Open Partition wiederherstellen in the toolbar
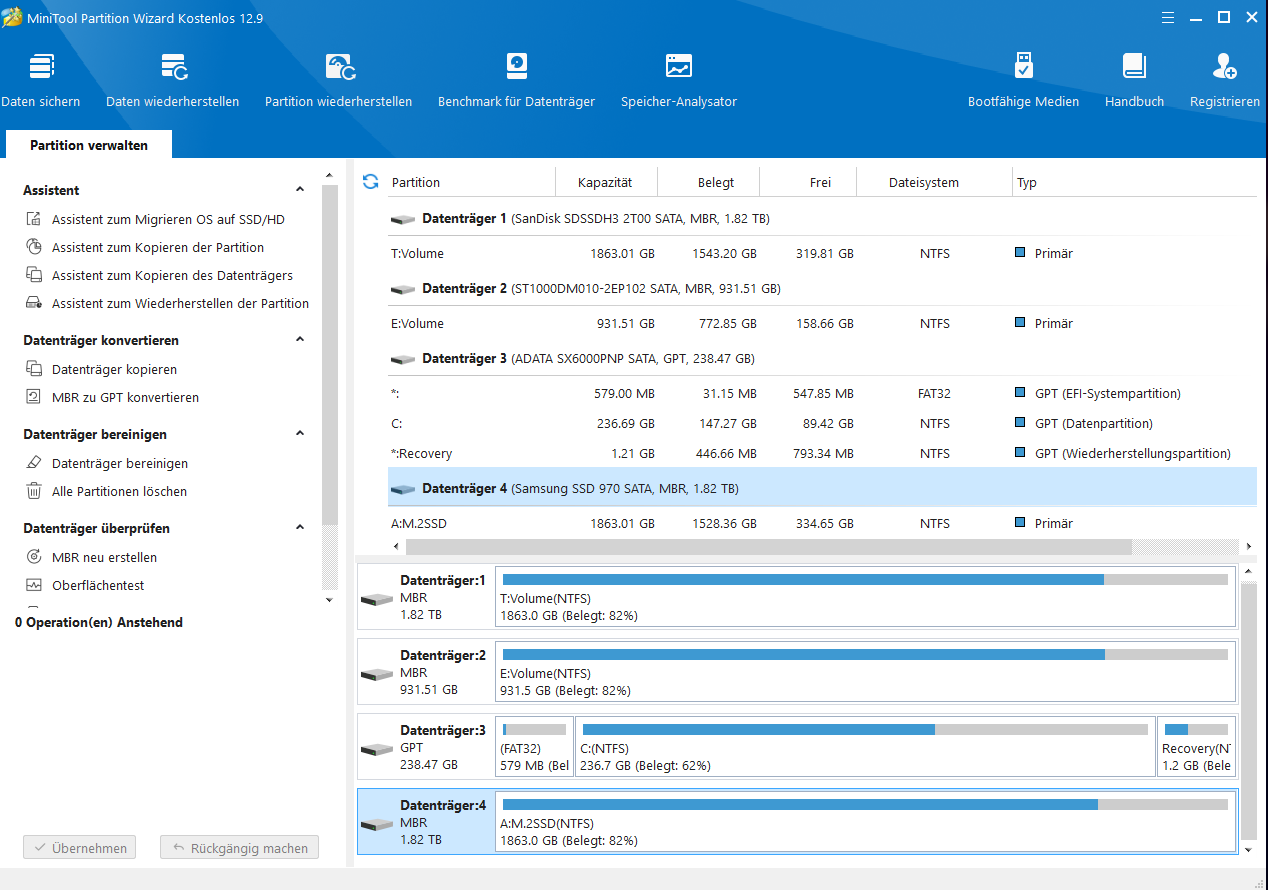 339,80
